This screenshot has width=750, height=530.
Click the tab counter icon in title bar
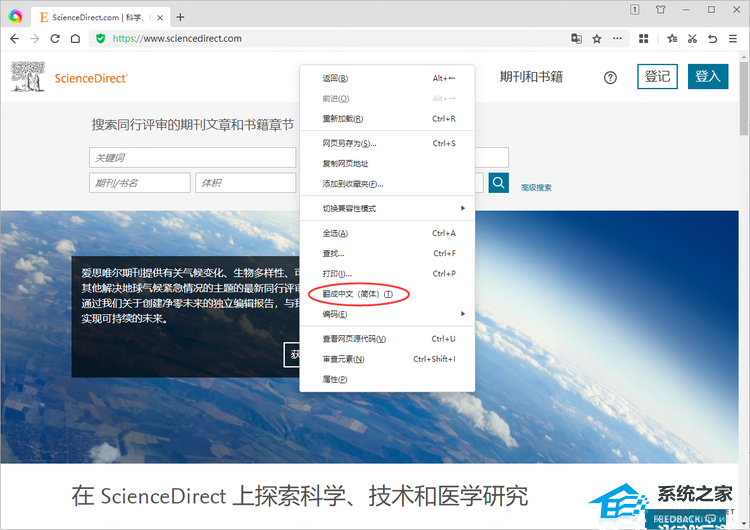point(635,10)
